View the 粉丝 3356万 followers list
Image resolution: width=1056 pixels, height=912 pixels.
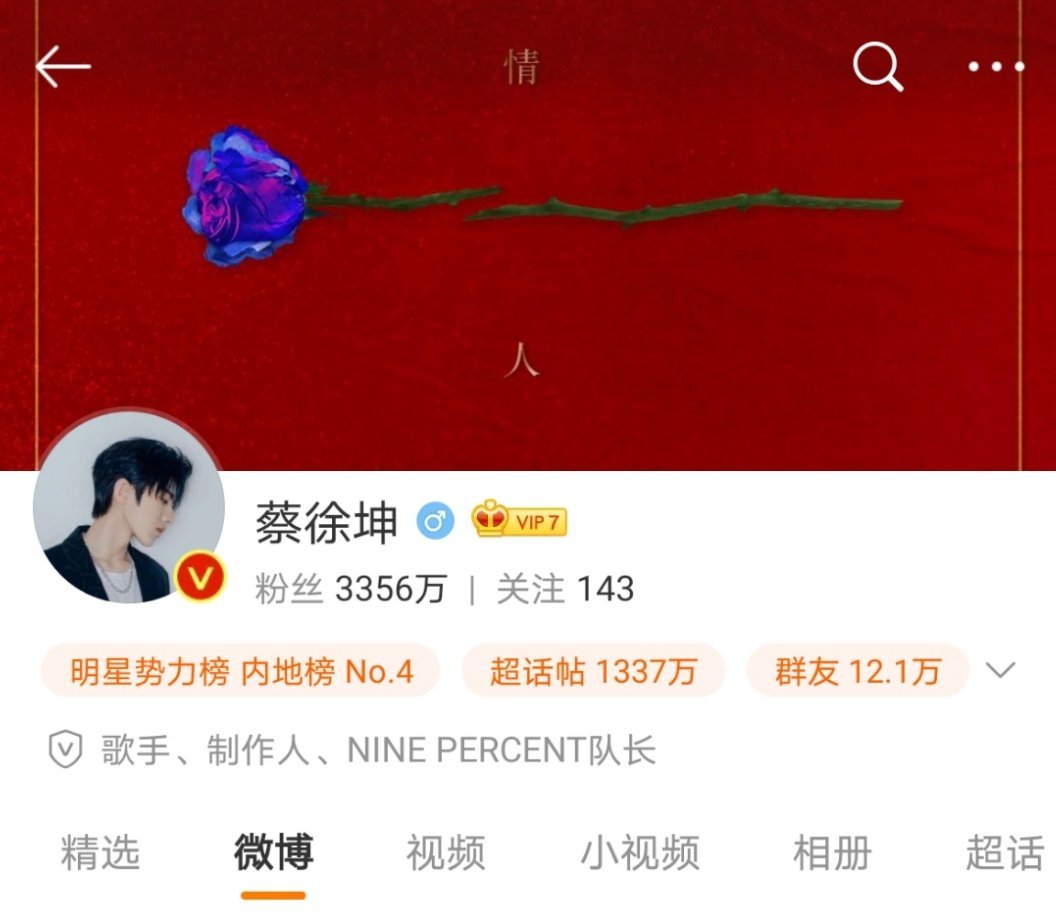[350, 589]
